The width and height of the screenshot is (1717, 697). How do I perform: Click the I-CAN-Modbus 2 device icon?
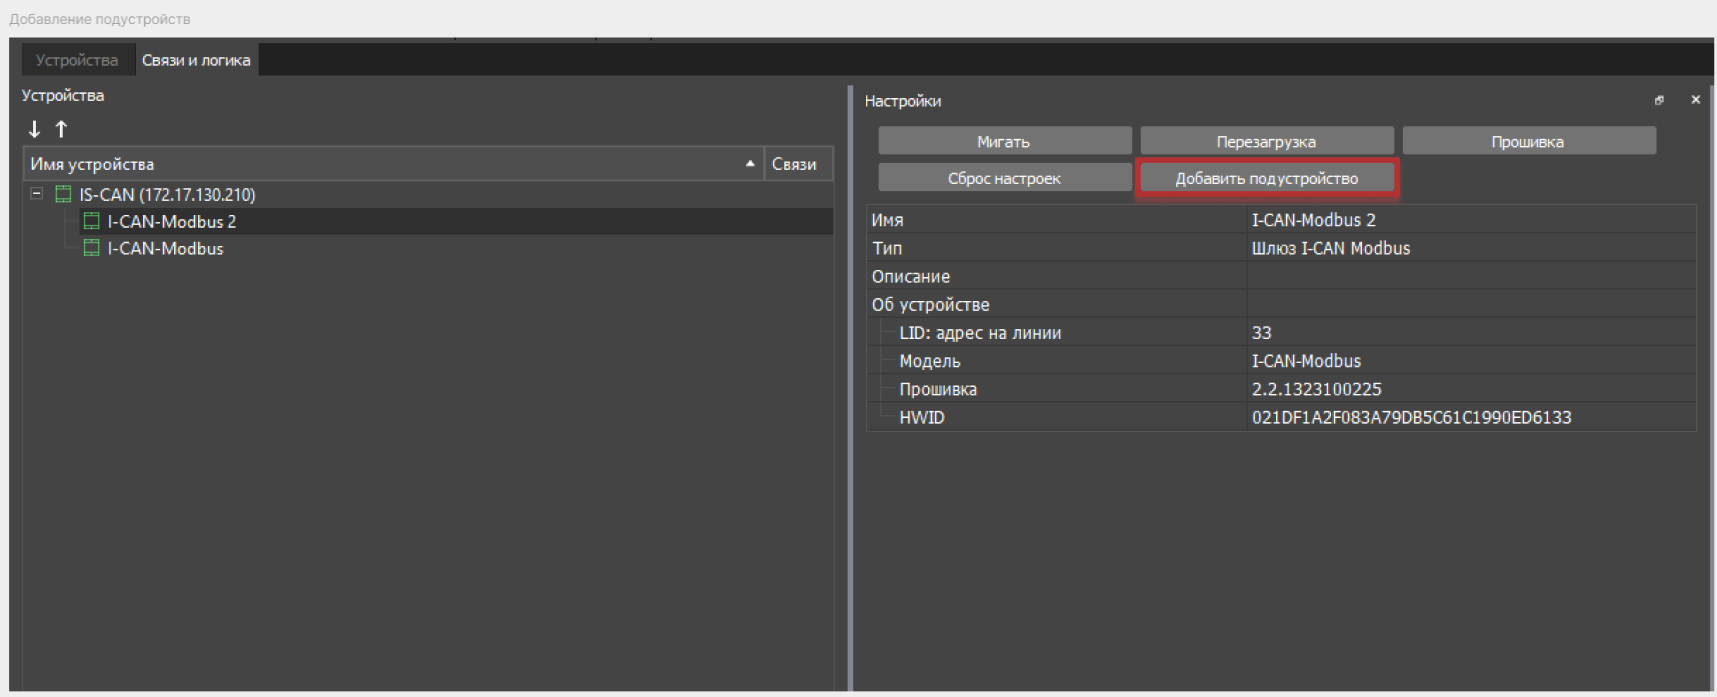click(x=92, y=222)
